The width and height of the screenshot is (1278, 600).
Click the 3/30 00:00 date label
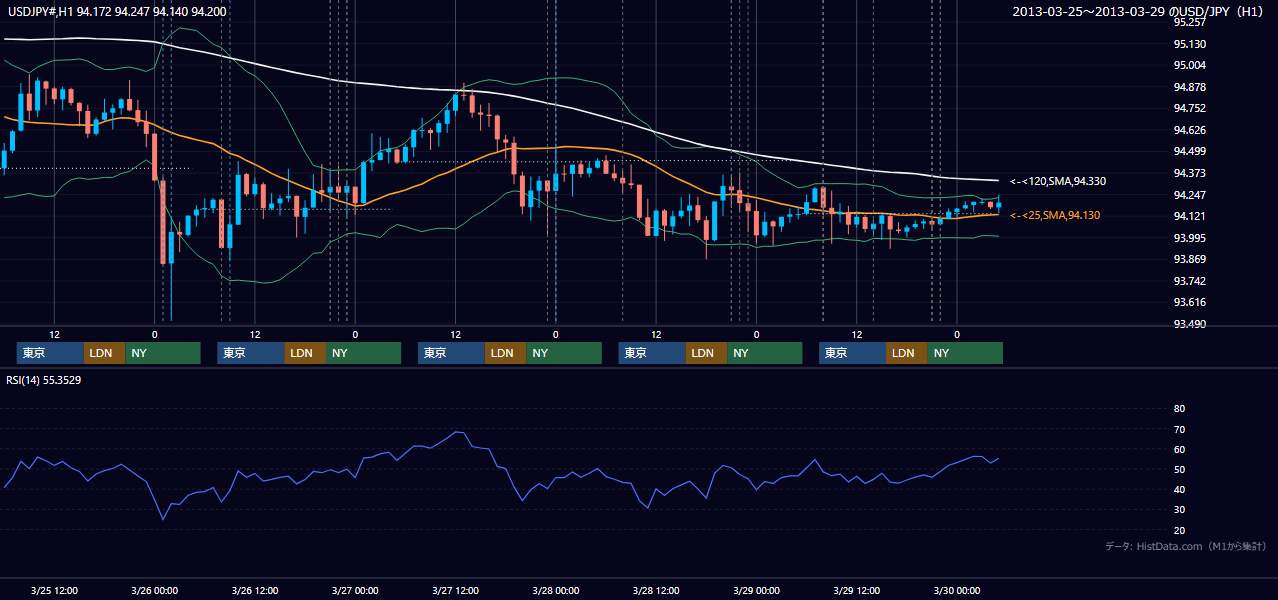tap(956, 590)
